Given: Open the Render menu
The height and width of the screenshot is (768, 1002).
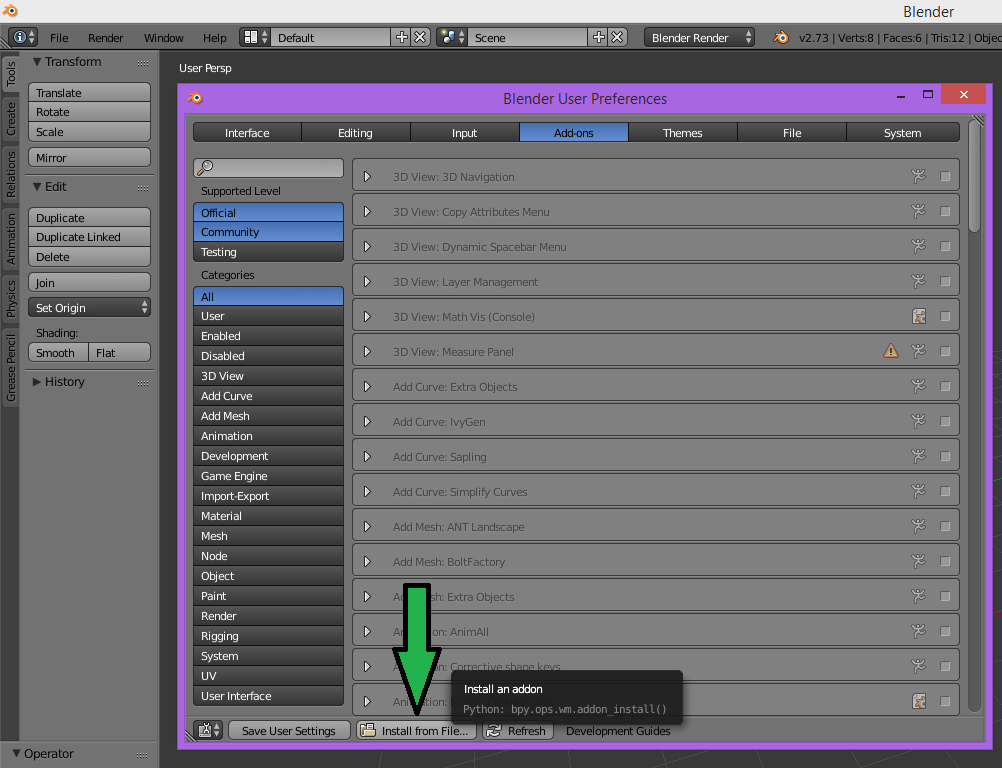Looking at the screenshot, I should 105,38.
